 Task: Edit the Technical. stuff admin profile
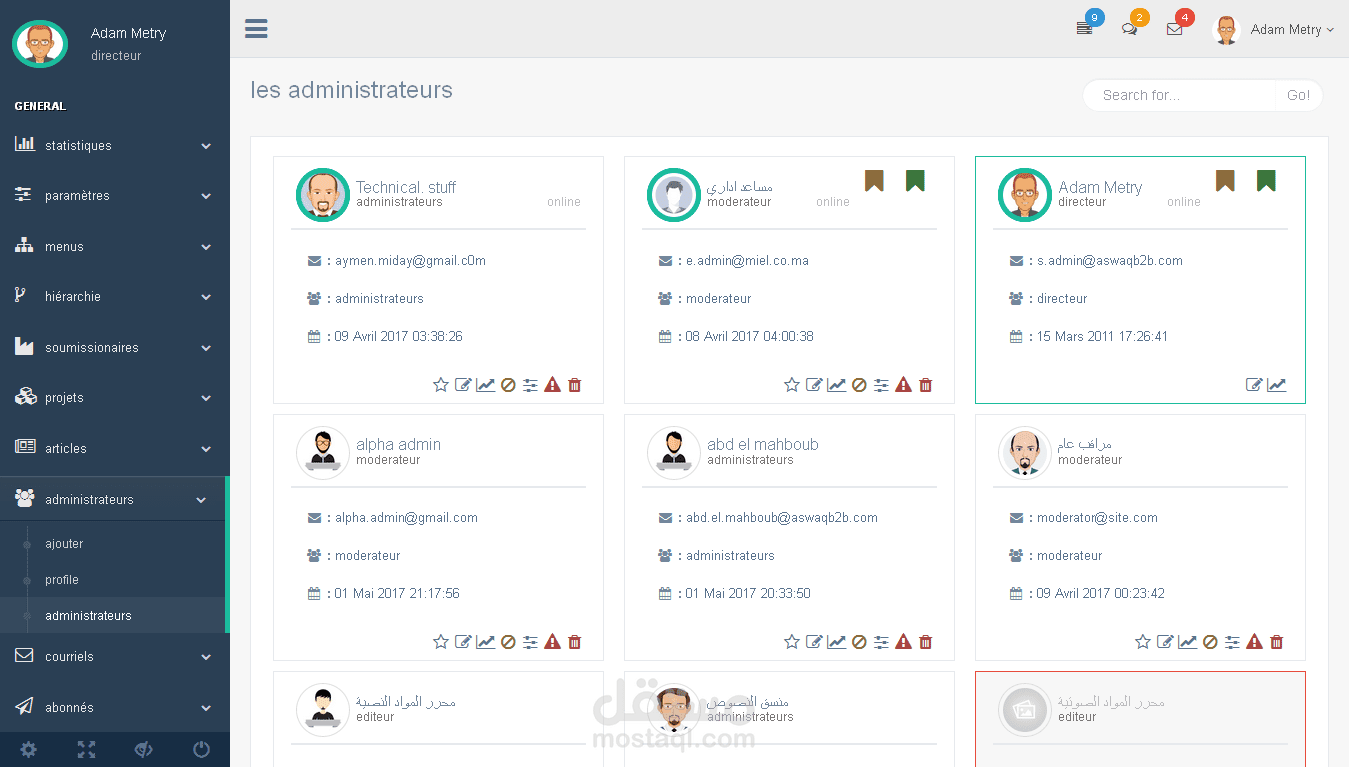pyautogui.click(x=462, y=384)
